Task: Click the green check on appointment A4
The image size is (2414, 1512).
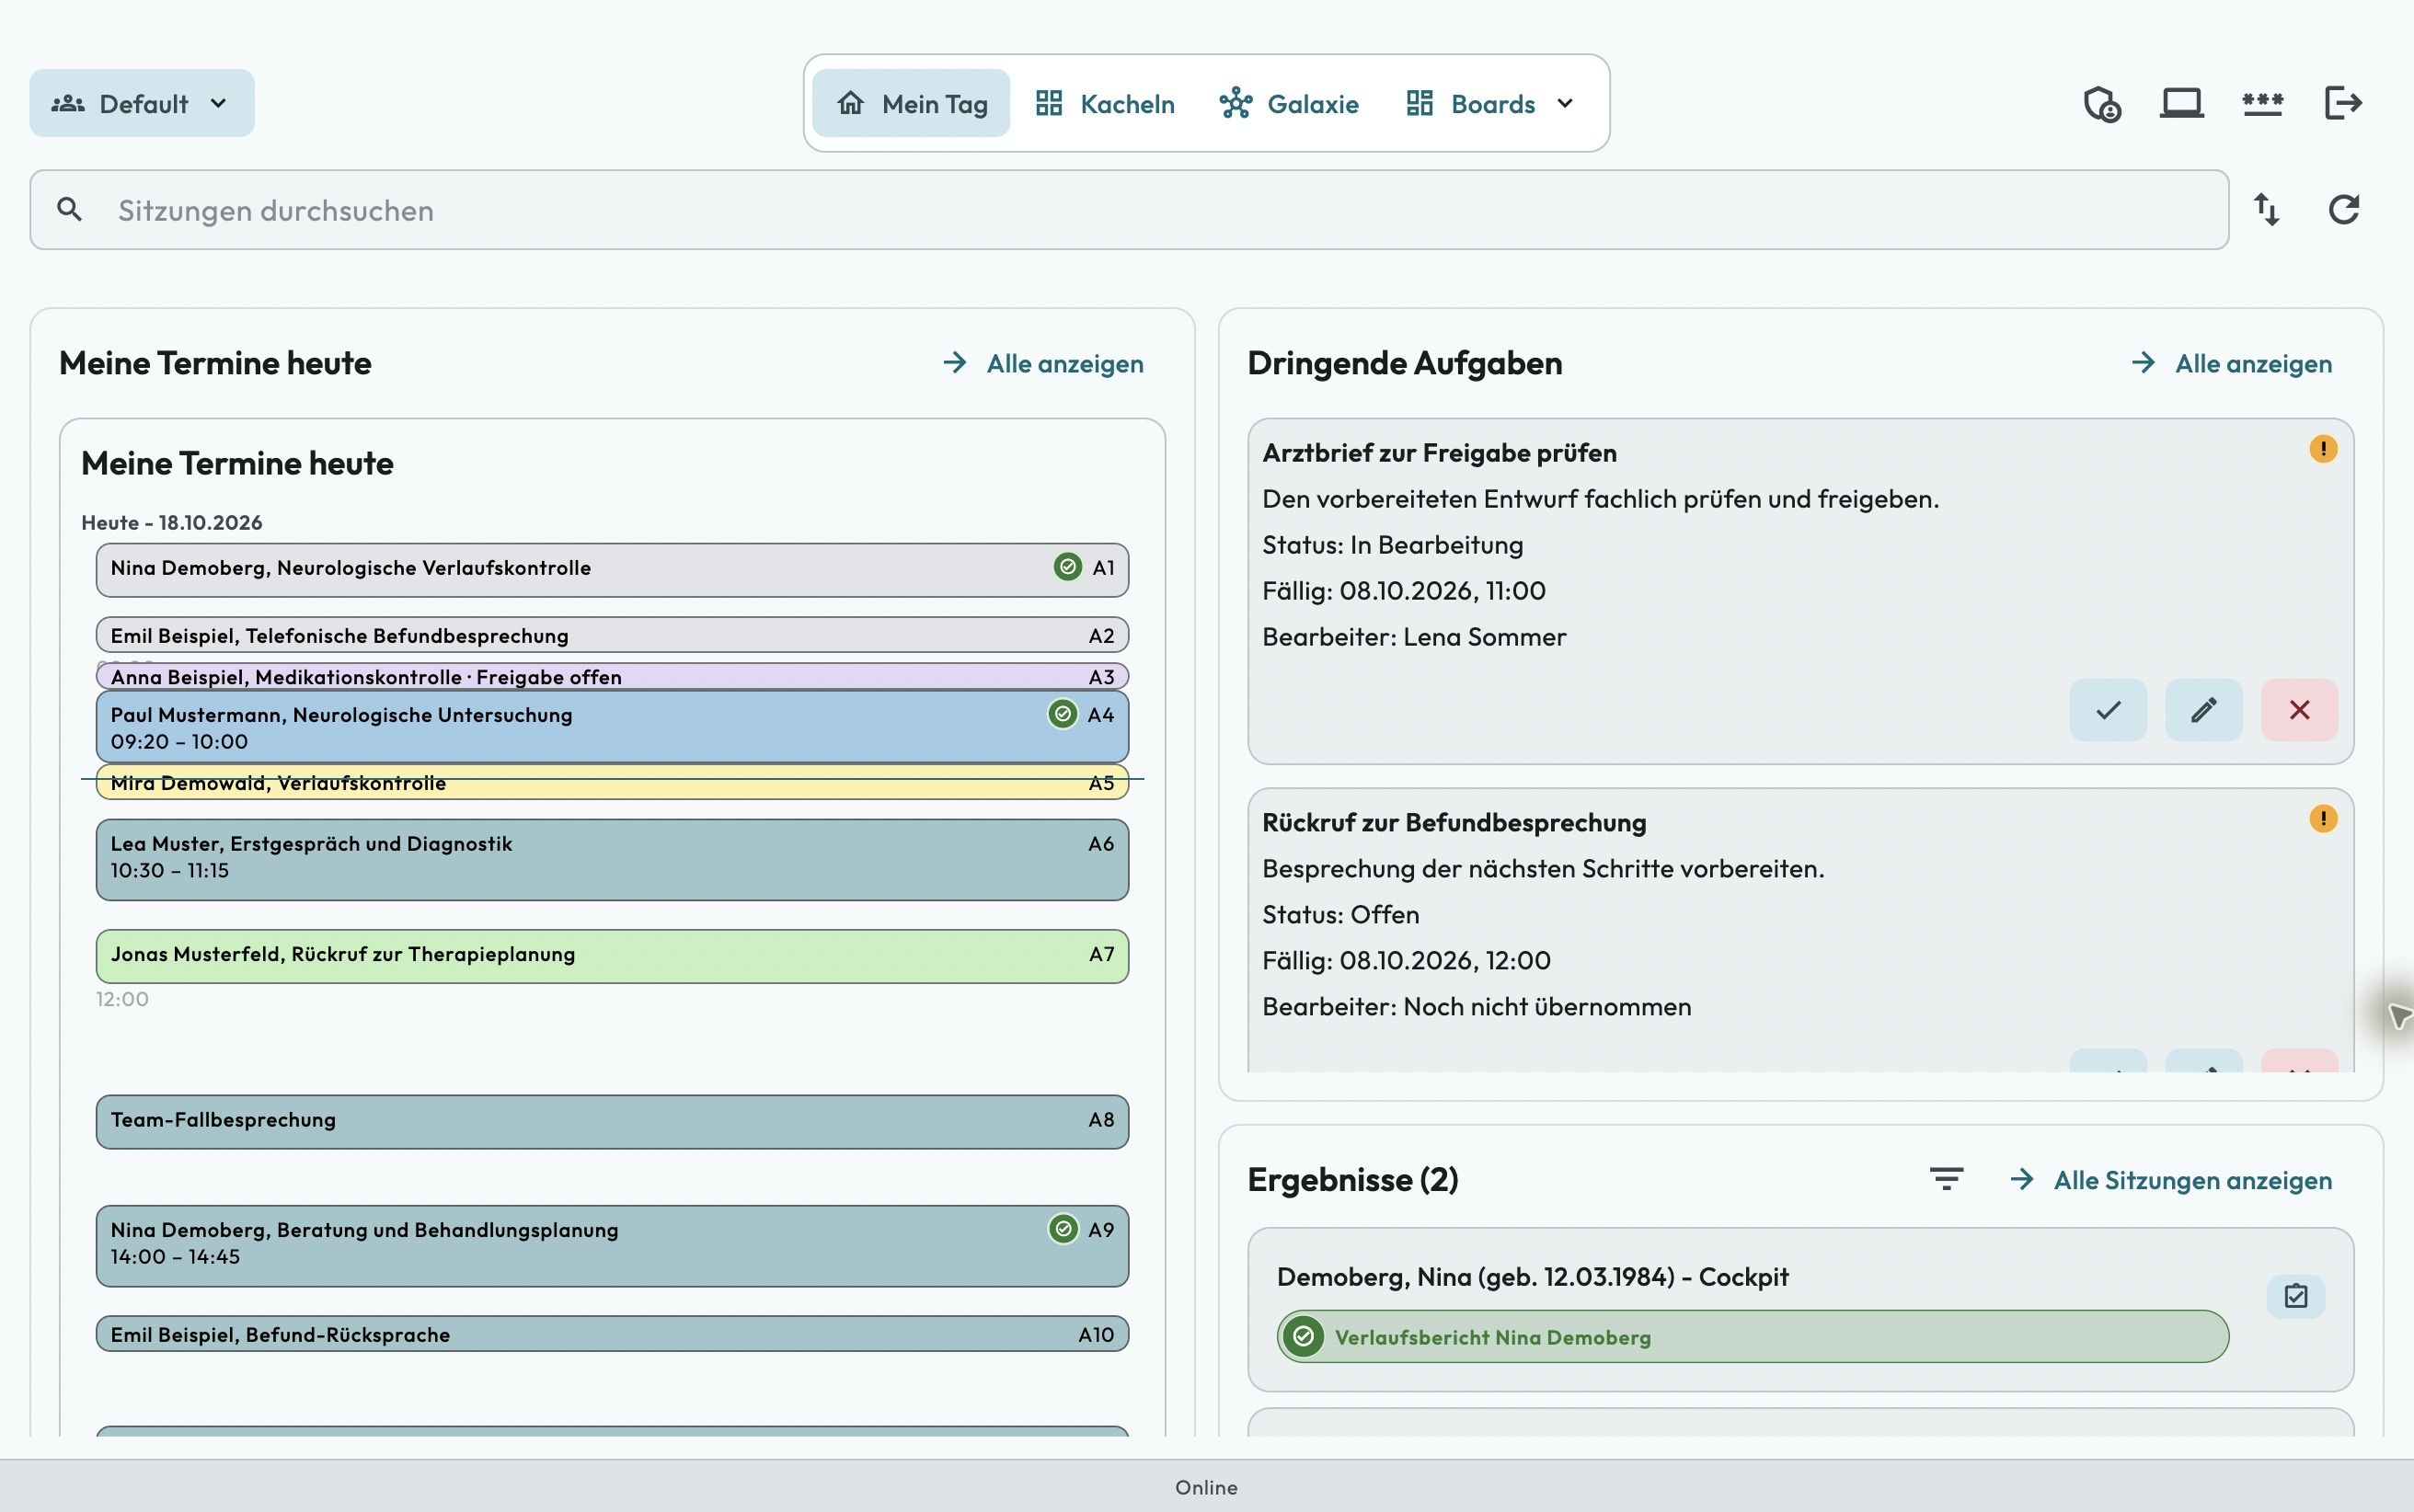Action: tap(1063, 714)
